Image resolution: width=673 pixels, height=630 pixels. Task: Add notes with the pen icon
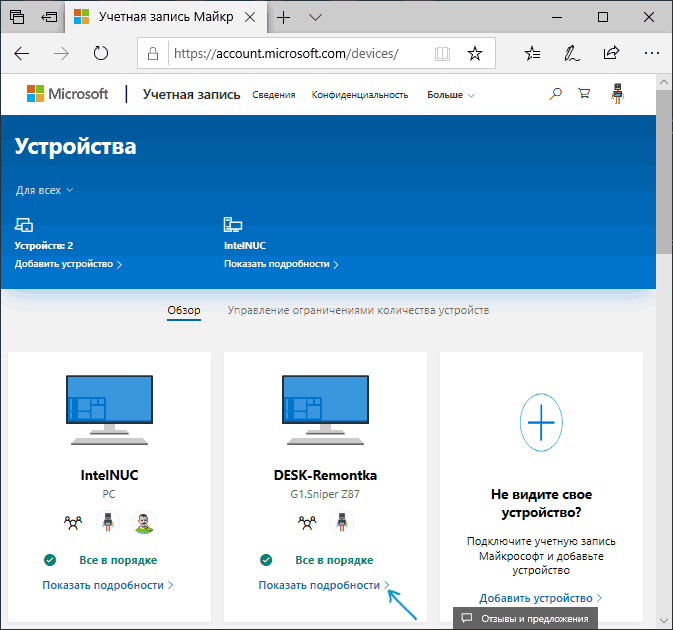click(571, 54)
